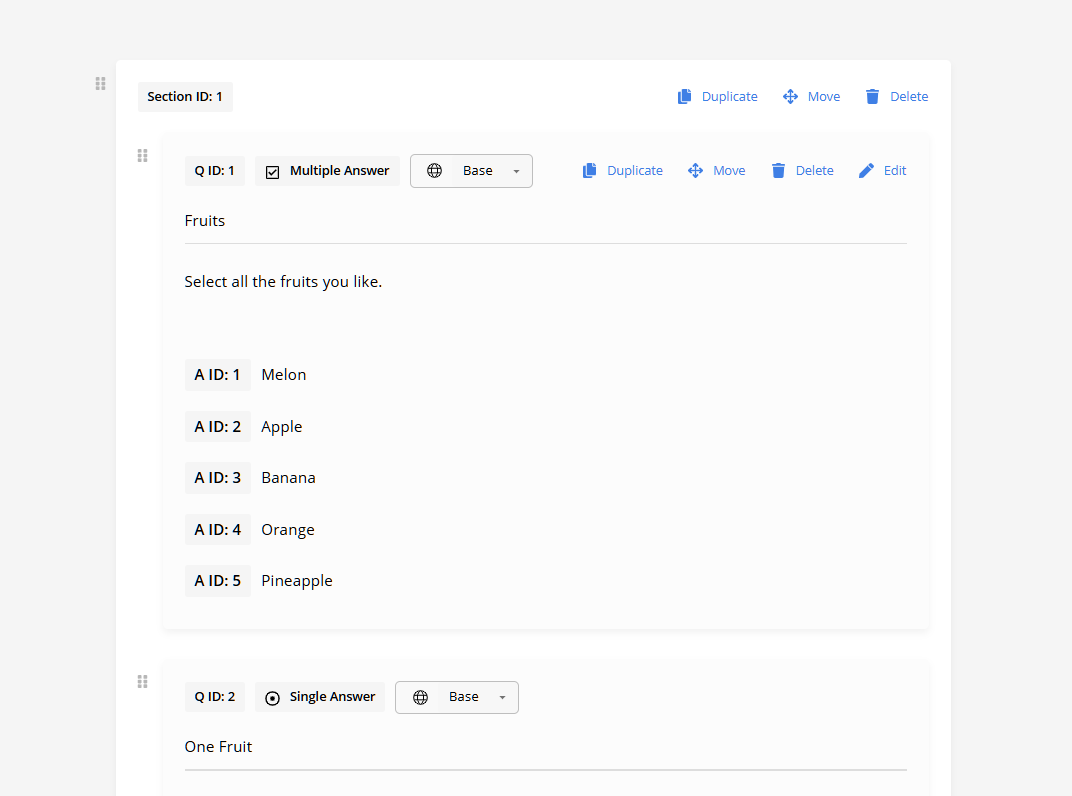
Task: Click the Q ID: 1 badge
Action: tap(214, 170)
